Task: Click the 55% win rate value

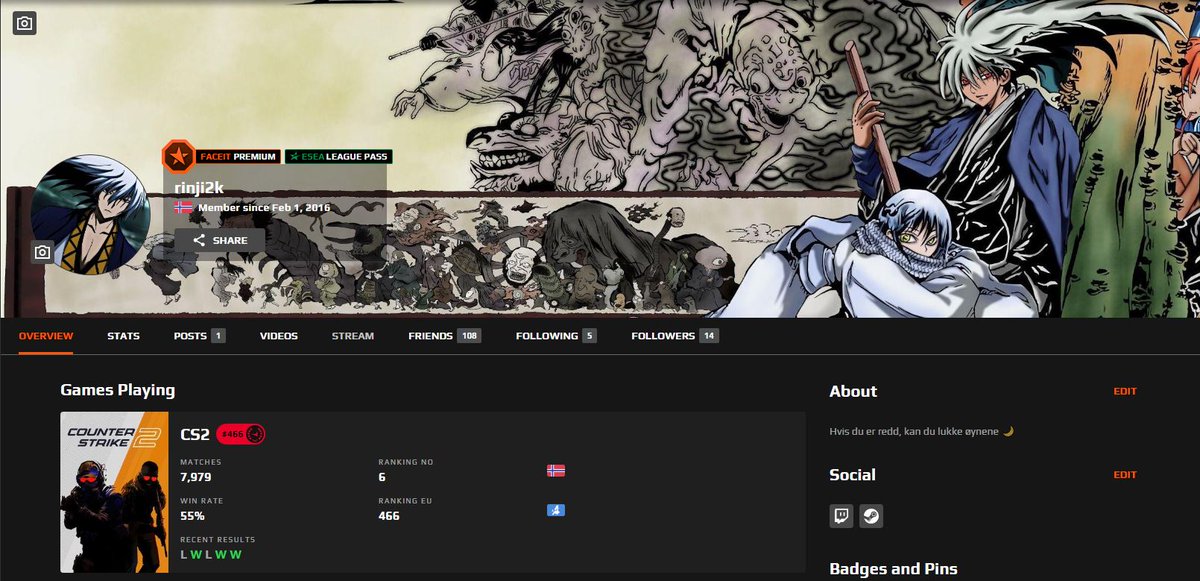Action: click(192, 516)
